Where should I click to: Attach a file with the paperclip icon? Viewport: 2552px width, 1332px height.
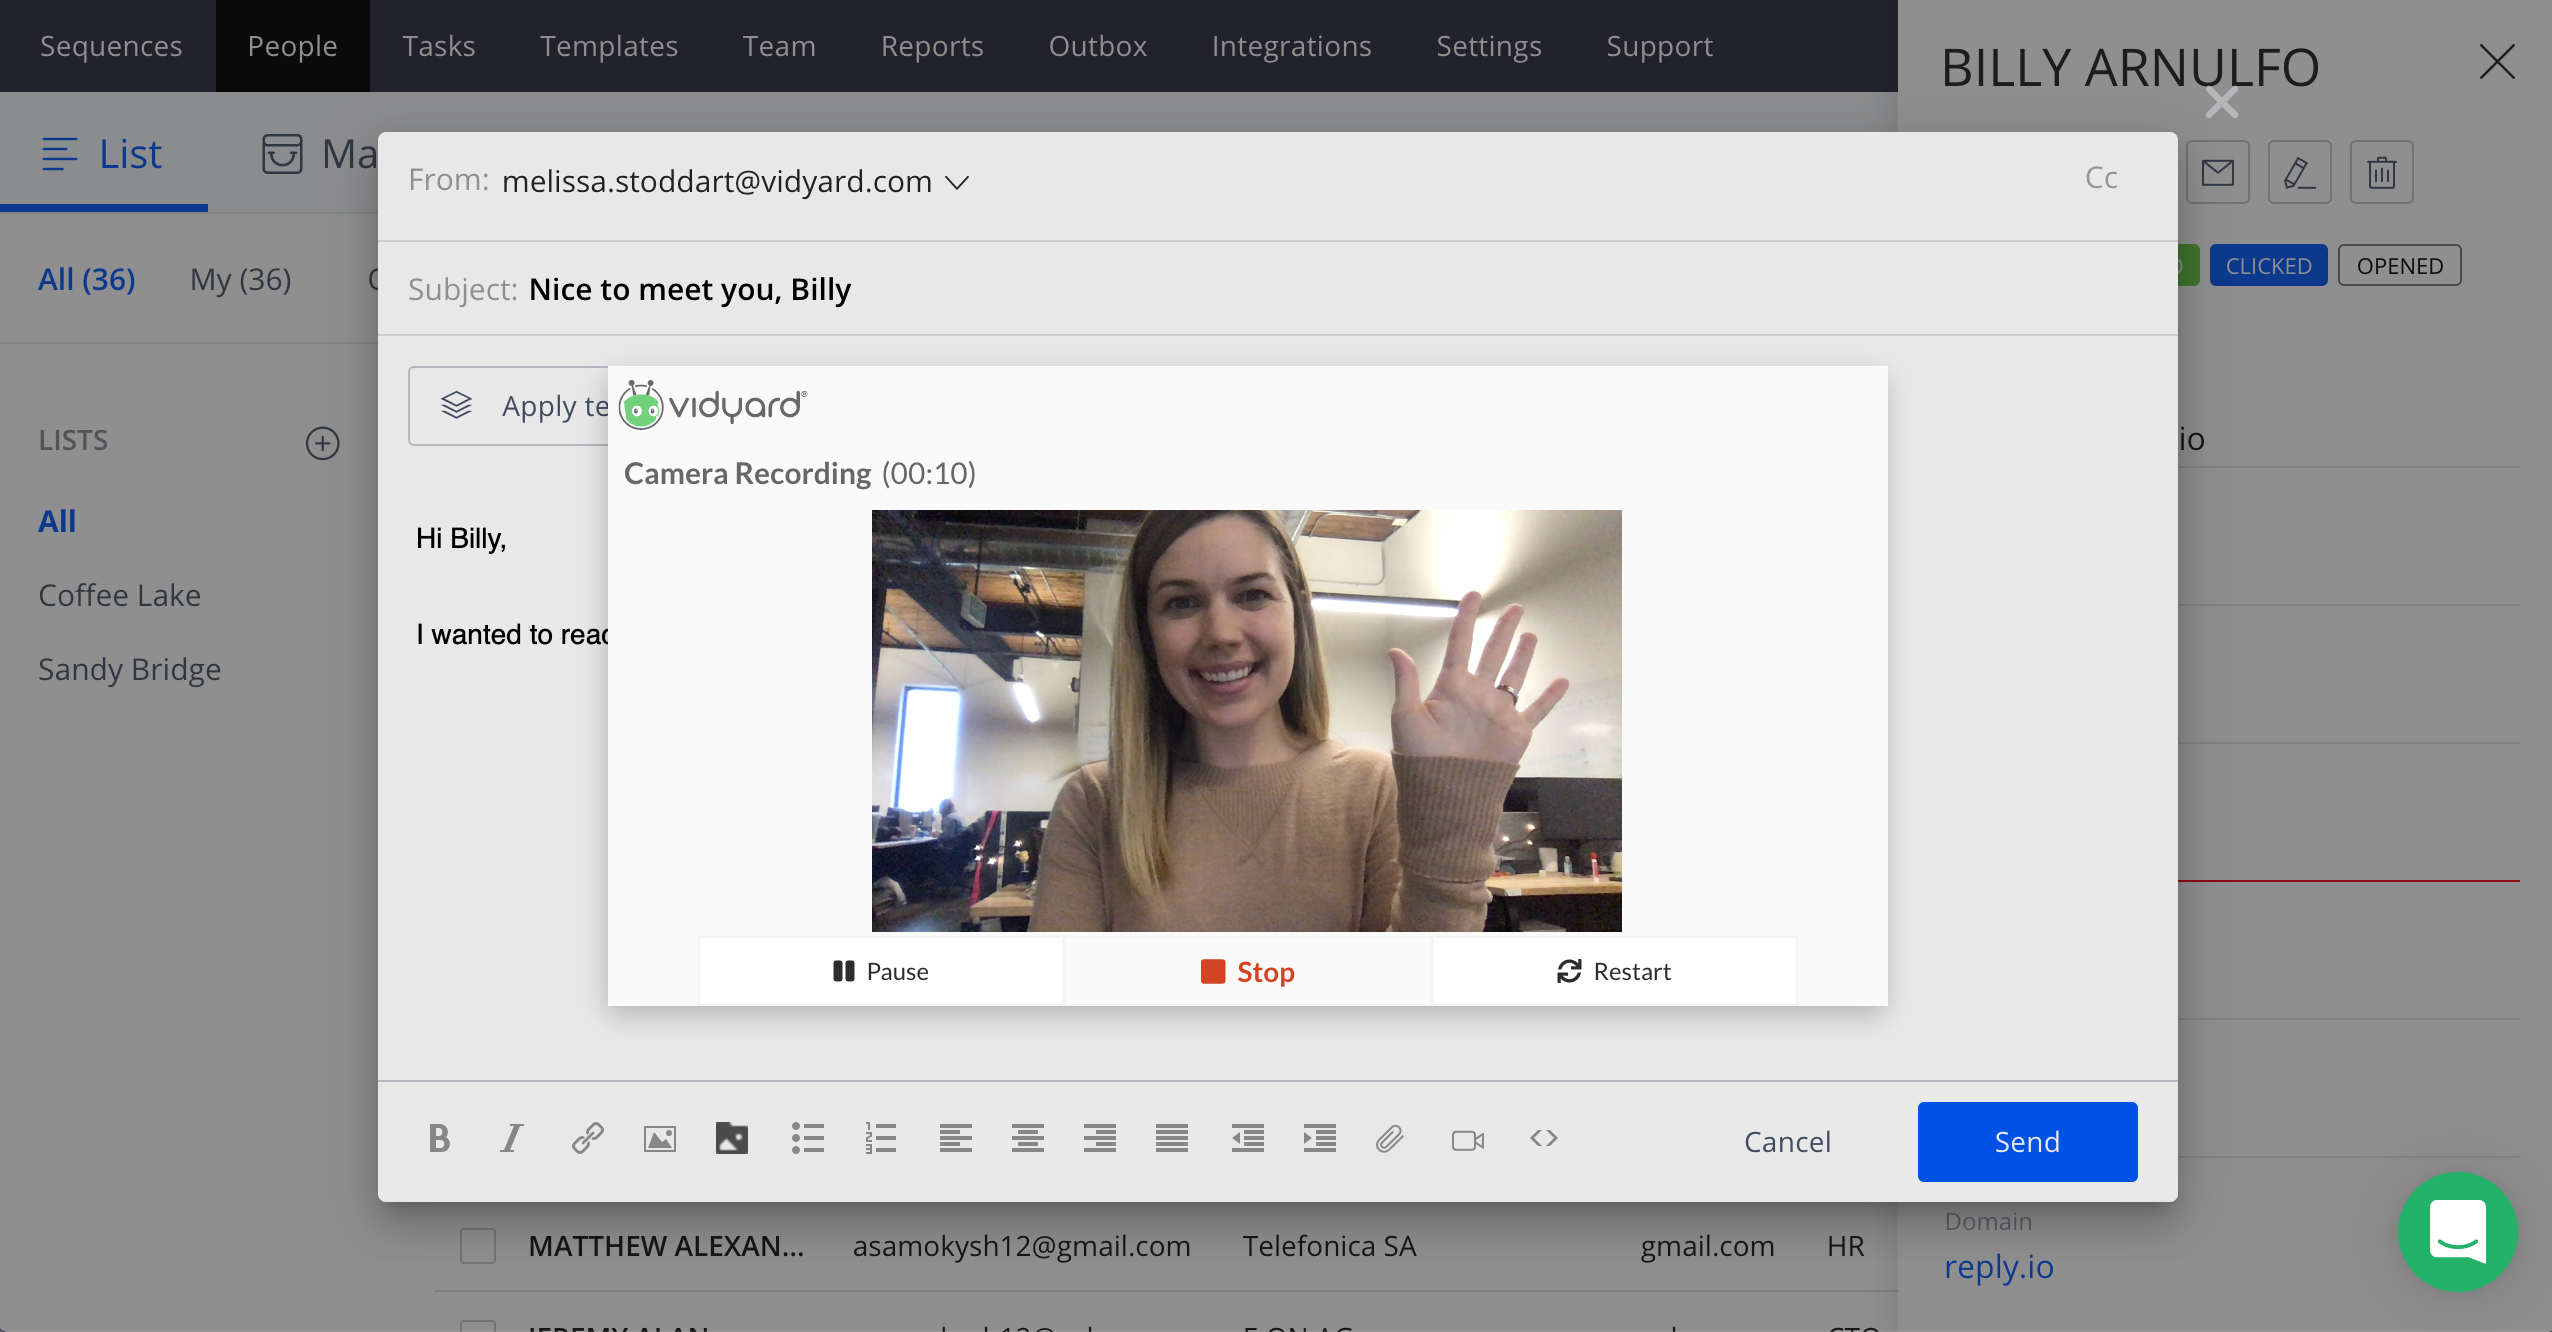coord(1389,1139)
